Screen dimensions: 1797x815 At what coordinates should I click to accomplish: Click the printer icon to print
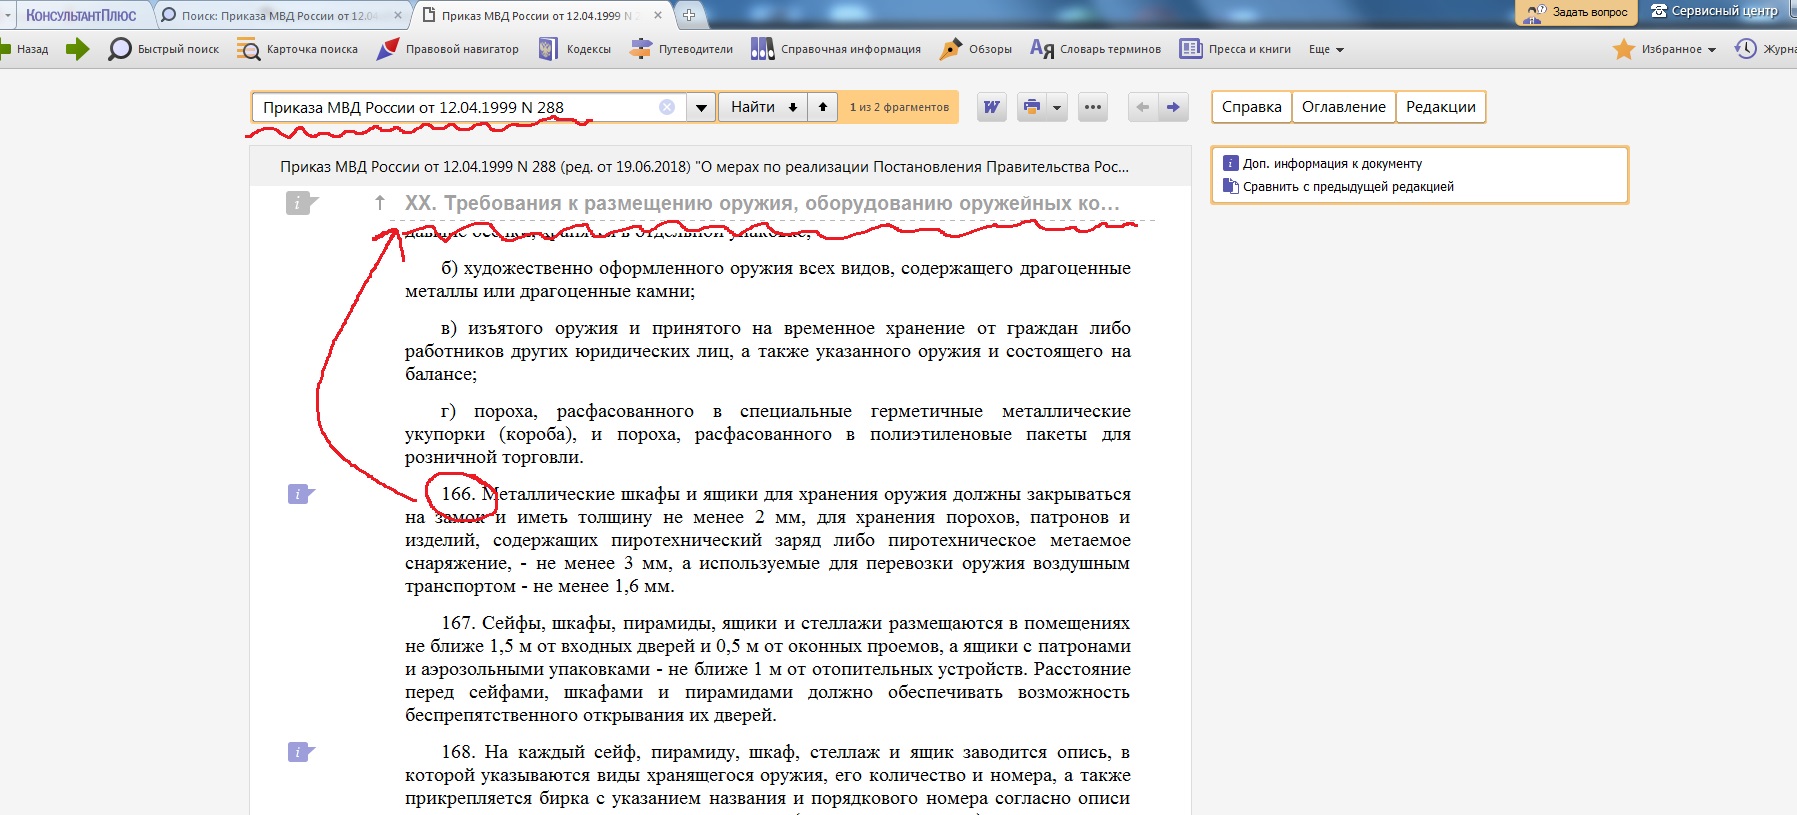1032,107
